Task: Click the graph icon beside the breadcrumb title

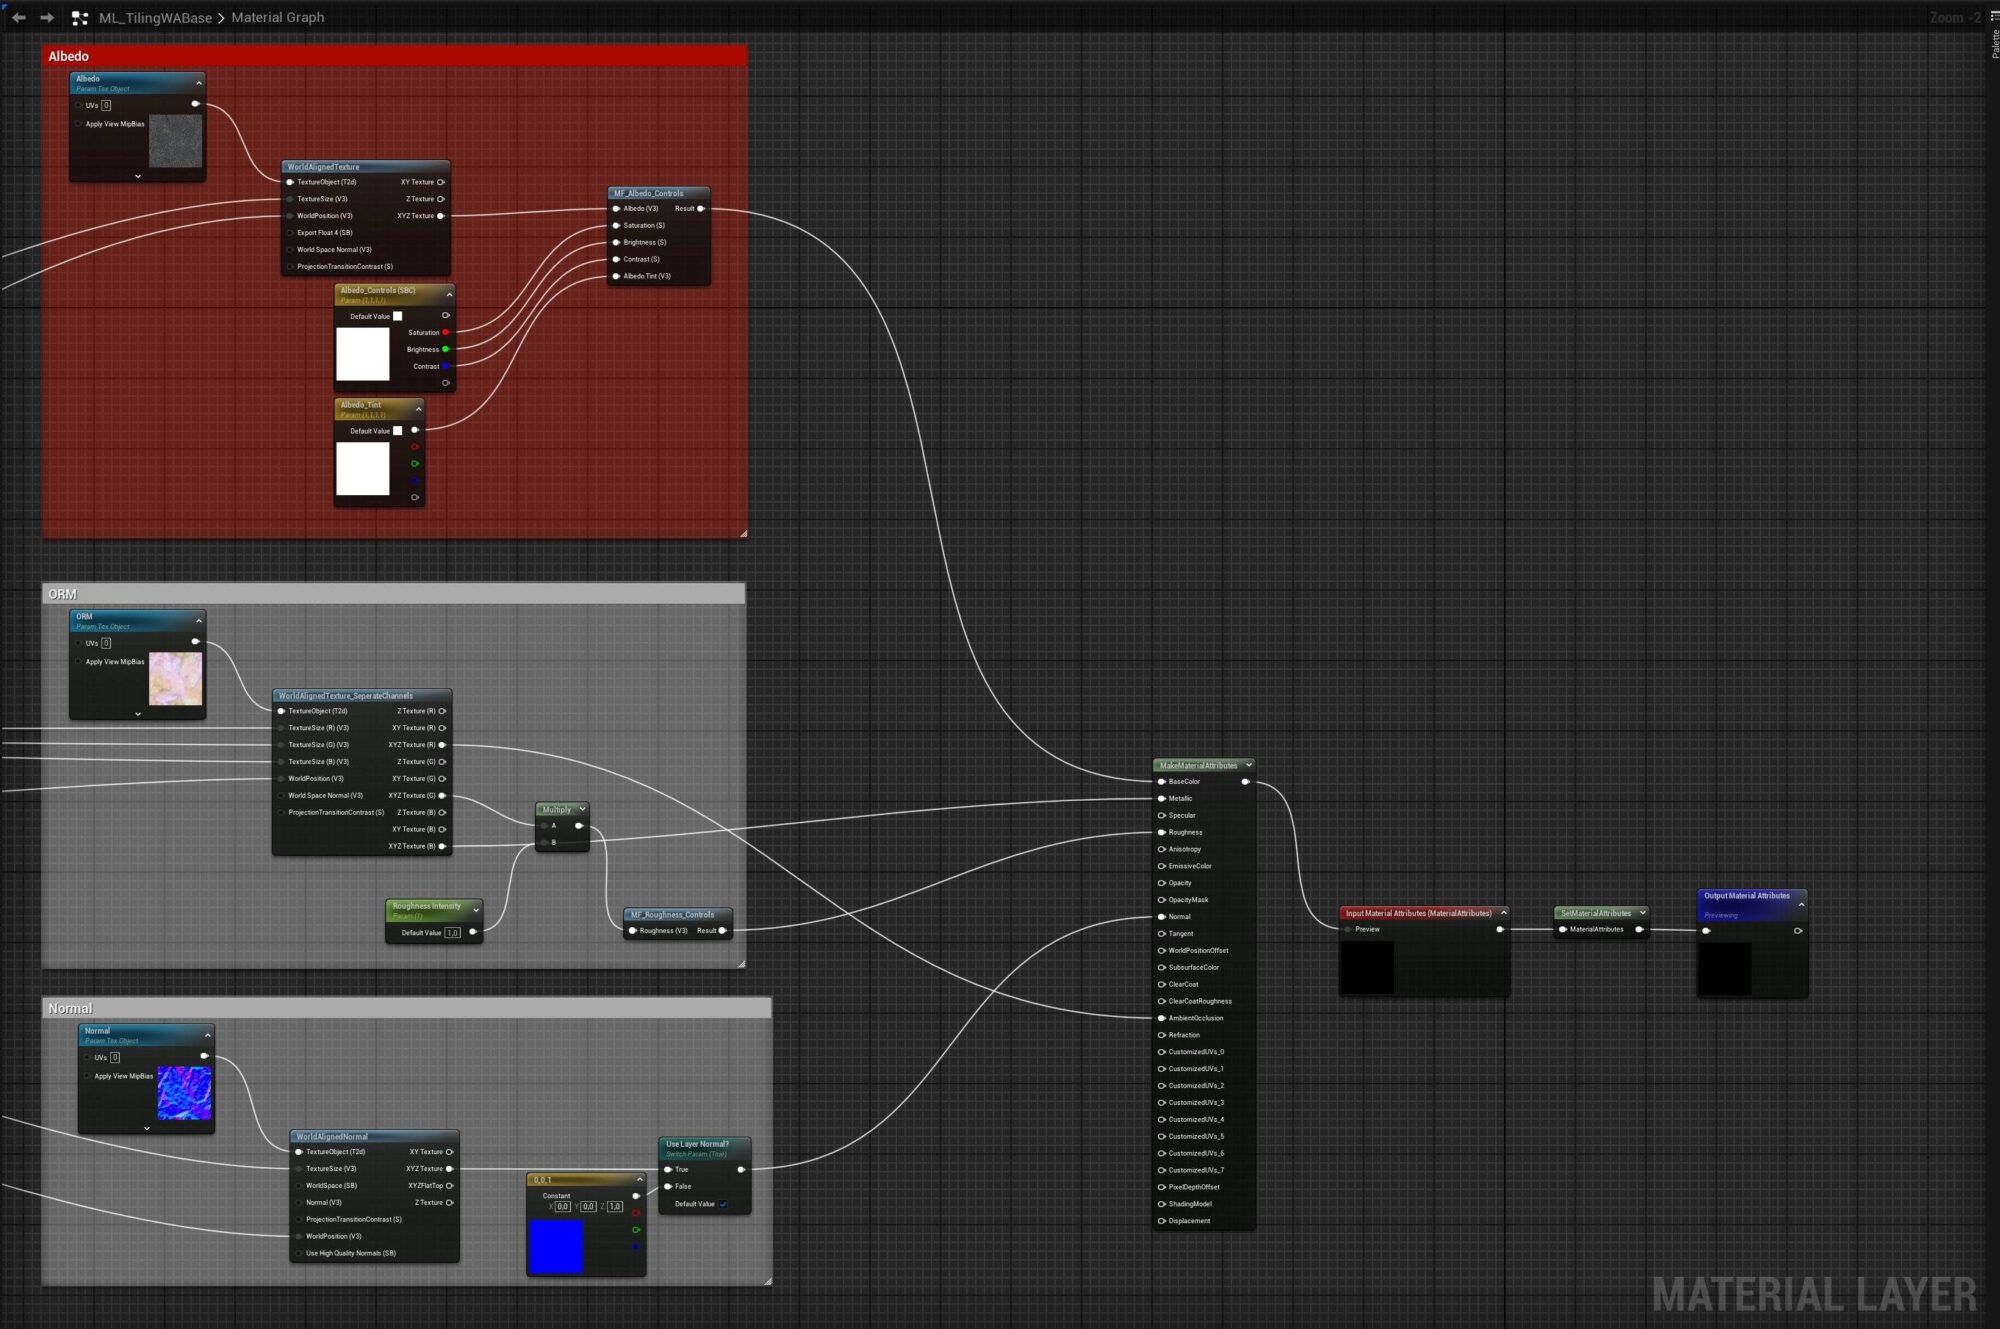Action: click(x=79, y=17)
